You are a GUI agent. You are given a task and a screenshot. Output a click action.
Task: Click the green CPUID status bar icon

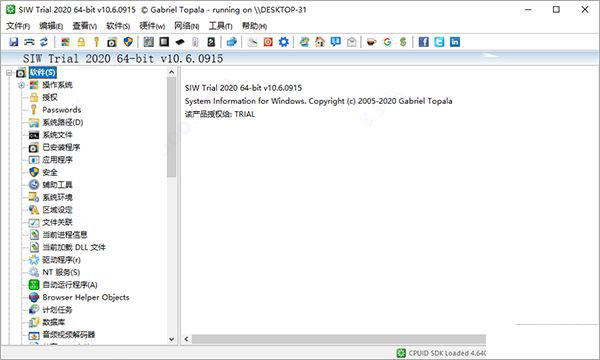coord(401,353)
